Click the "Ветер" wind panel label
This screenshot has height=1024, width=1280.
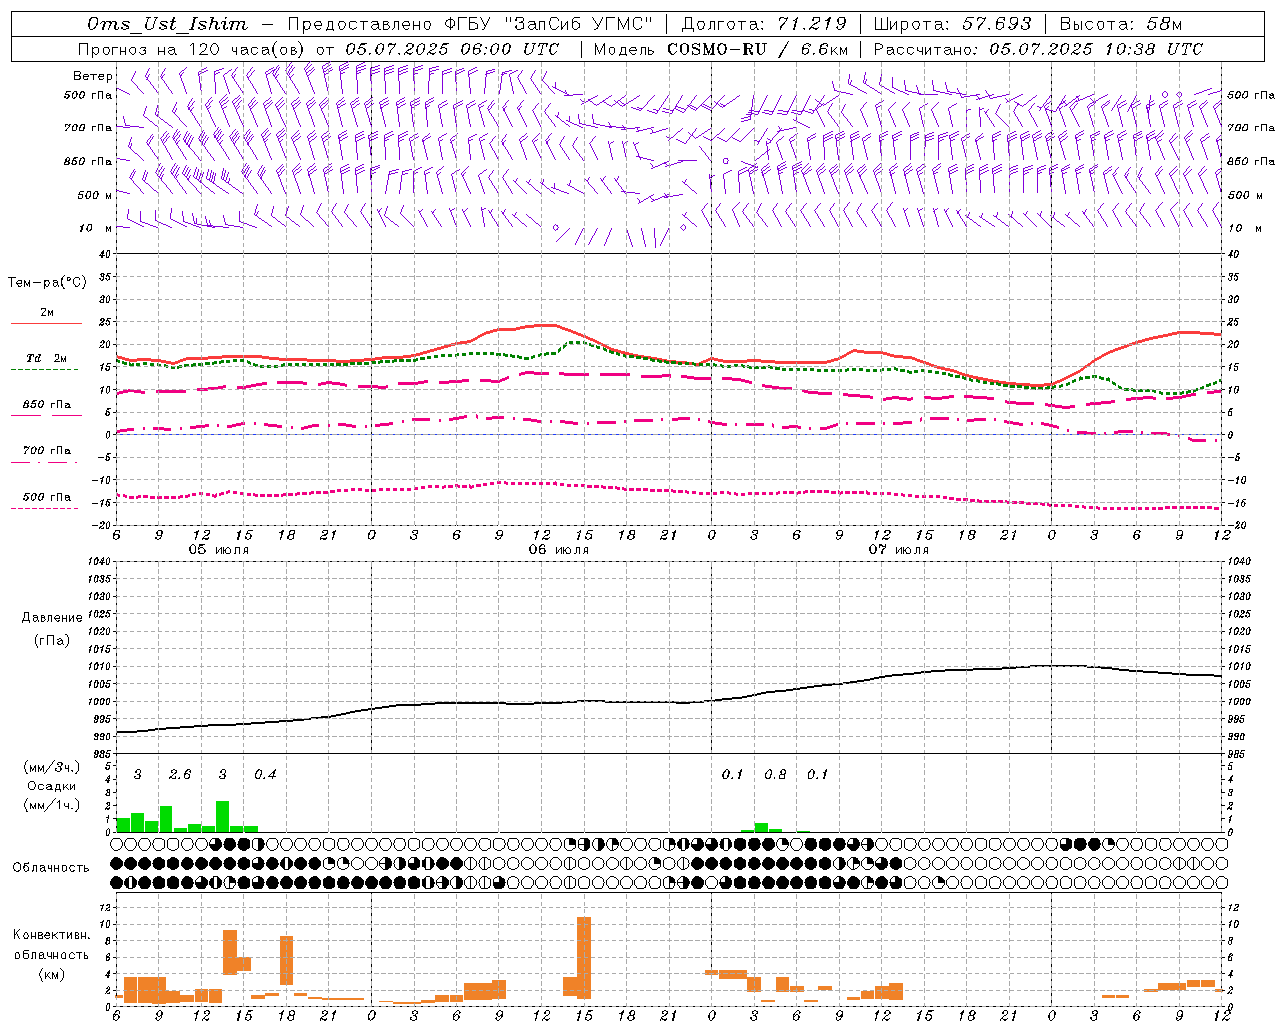click(93, 76)
